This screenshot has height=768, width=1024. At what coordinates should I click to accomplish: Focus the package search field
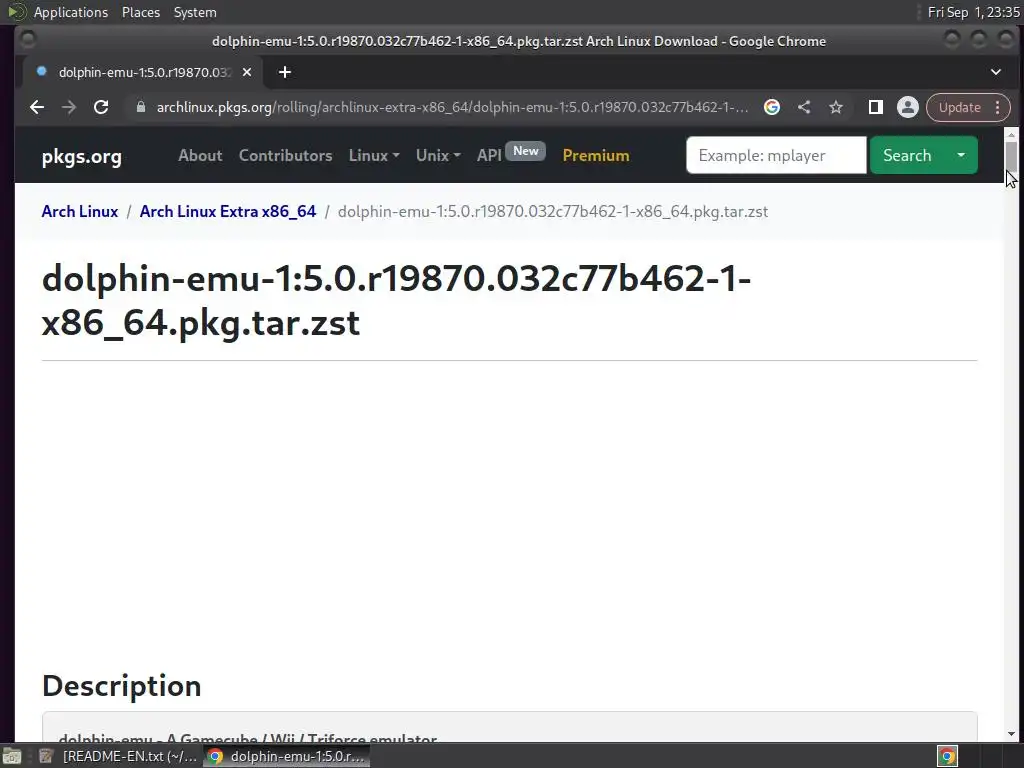776,155
